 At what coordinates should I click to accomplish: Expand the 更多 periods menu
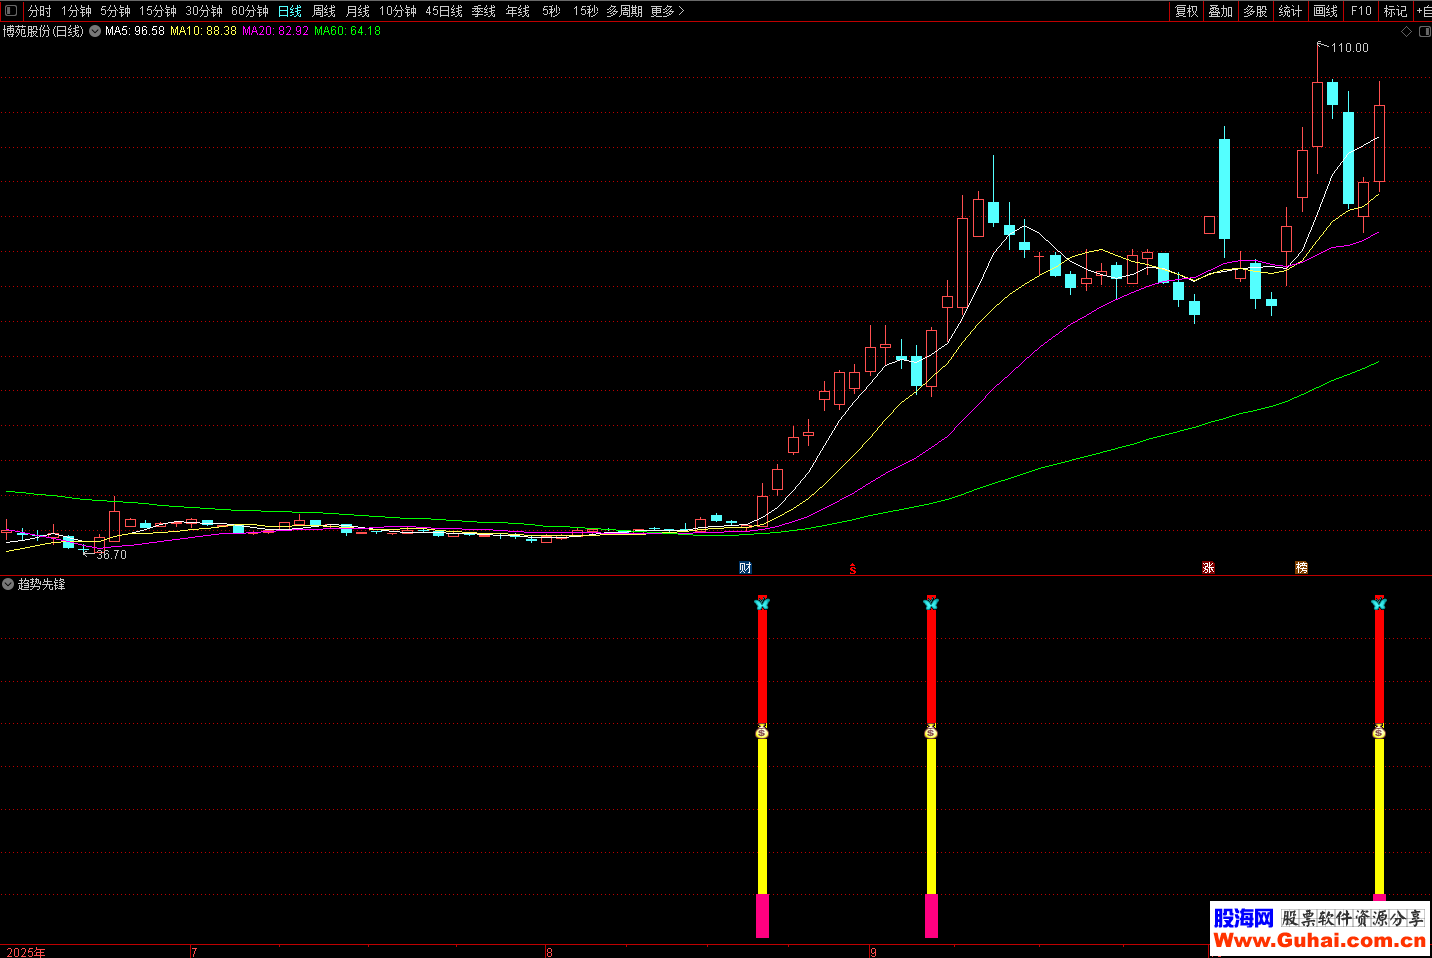pyautogui.click(x=667, y=11)
